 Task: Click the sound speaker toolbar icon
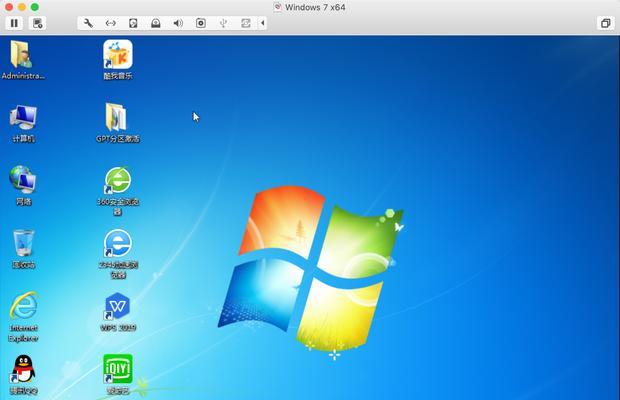[178, 23]
